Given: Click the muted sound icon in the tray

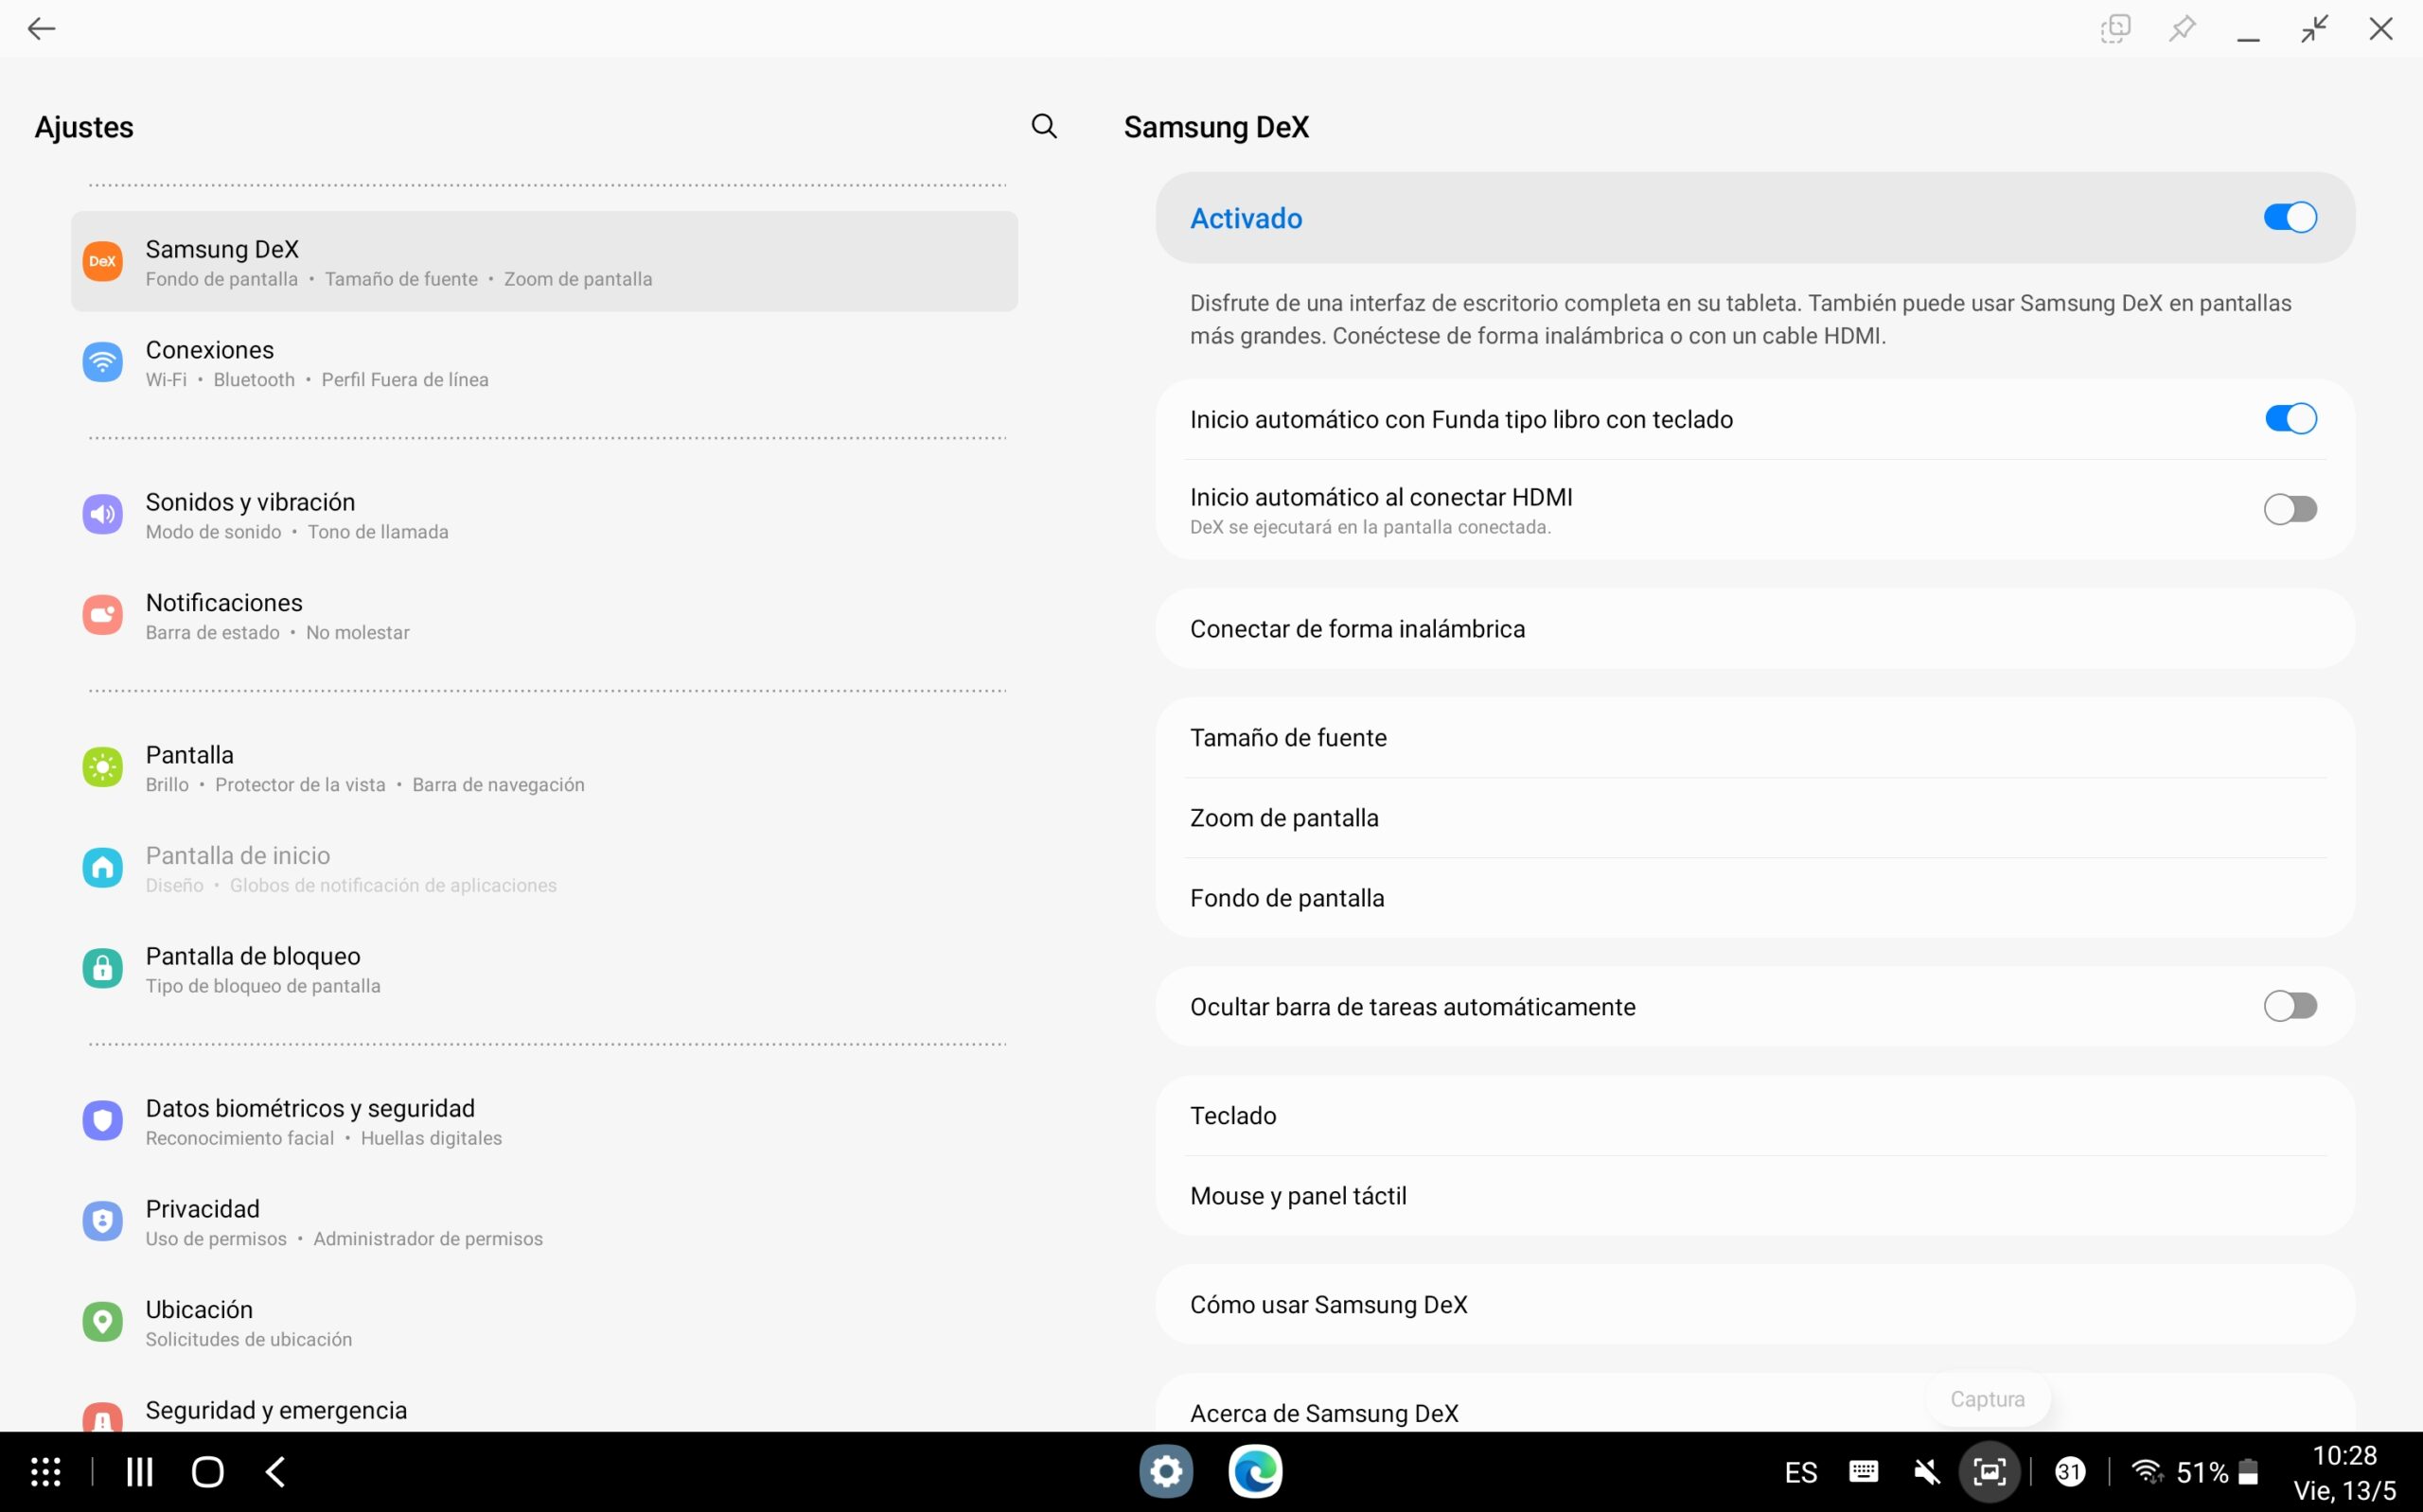Looking at the screenshot, I should tap(1926, 1471).
